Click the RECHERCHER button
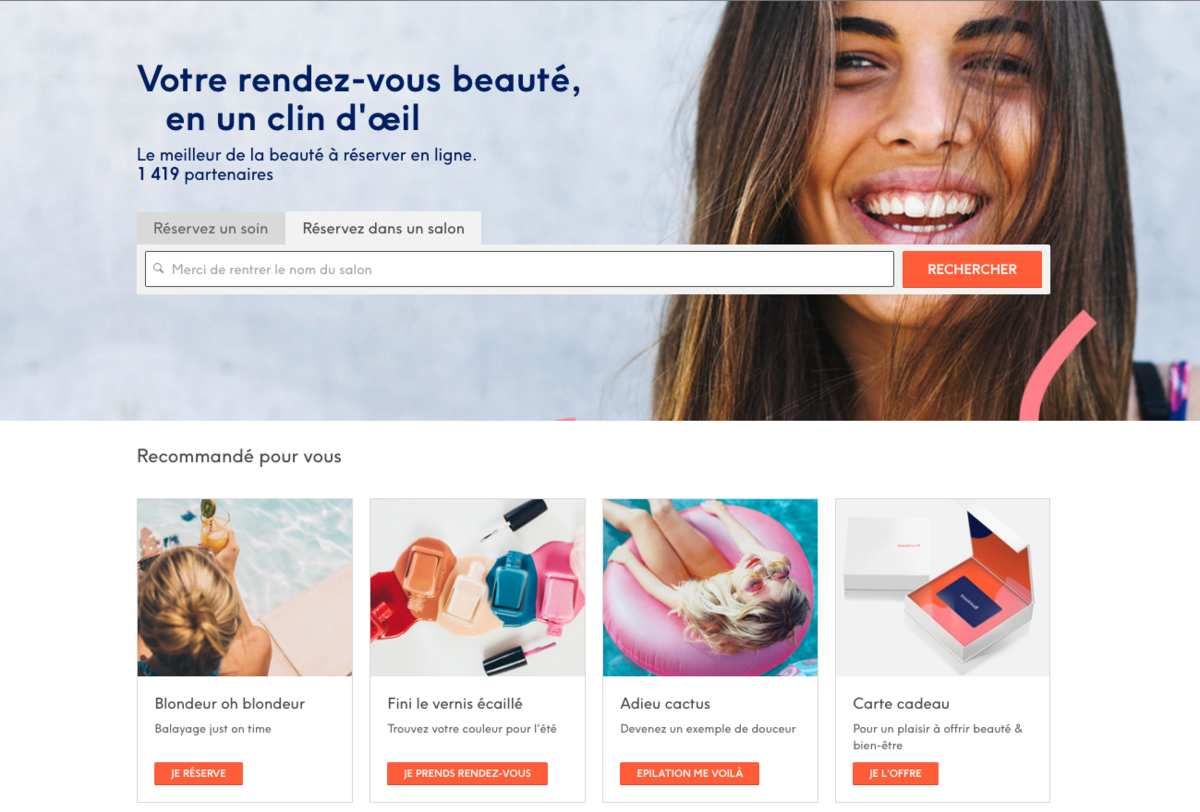Viewport: 1200px width, 812px height. [x=972, y=269]
